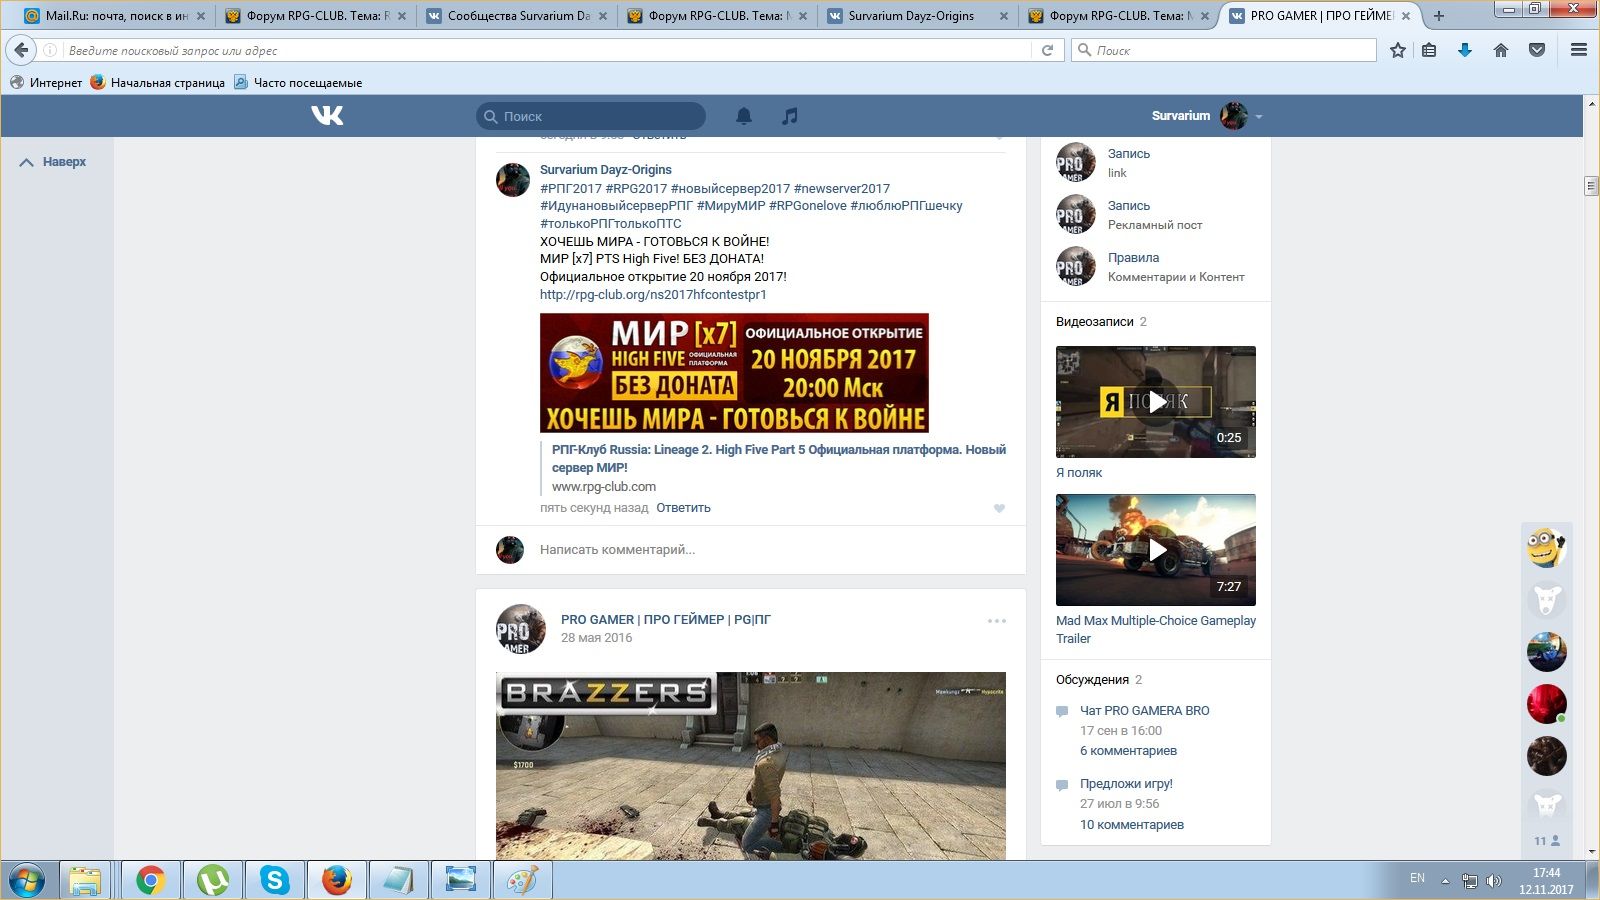Viewport: 1600px width, 900px height.
Task: Open Firefox hamburger menu
Action: (1579, 50)
